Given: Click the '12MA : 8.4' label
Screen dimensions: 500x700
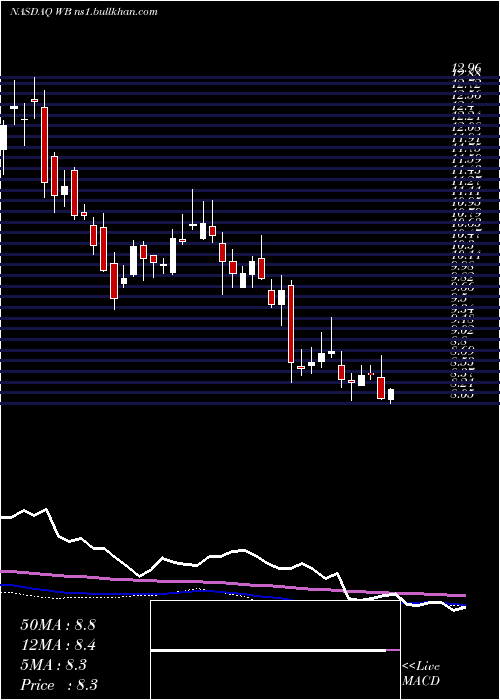Looking at the screenshot, I should pyautogui.click(x=58, y=645).
